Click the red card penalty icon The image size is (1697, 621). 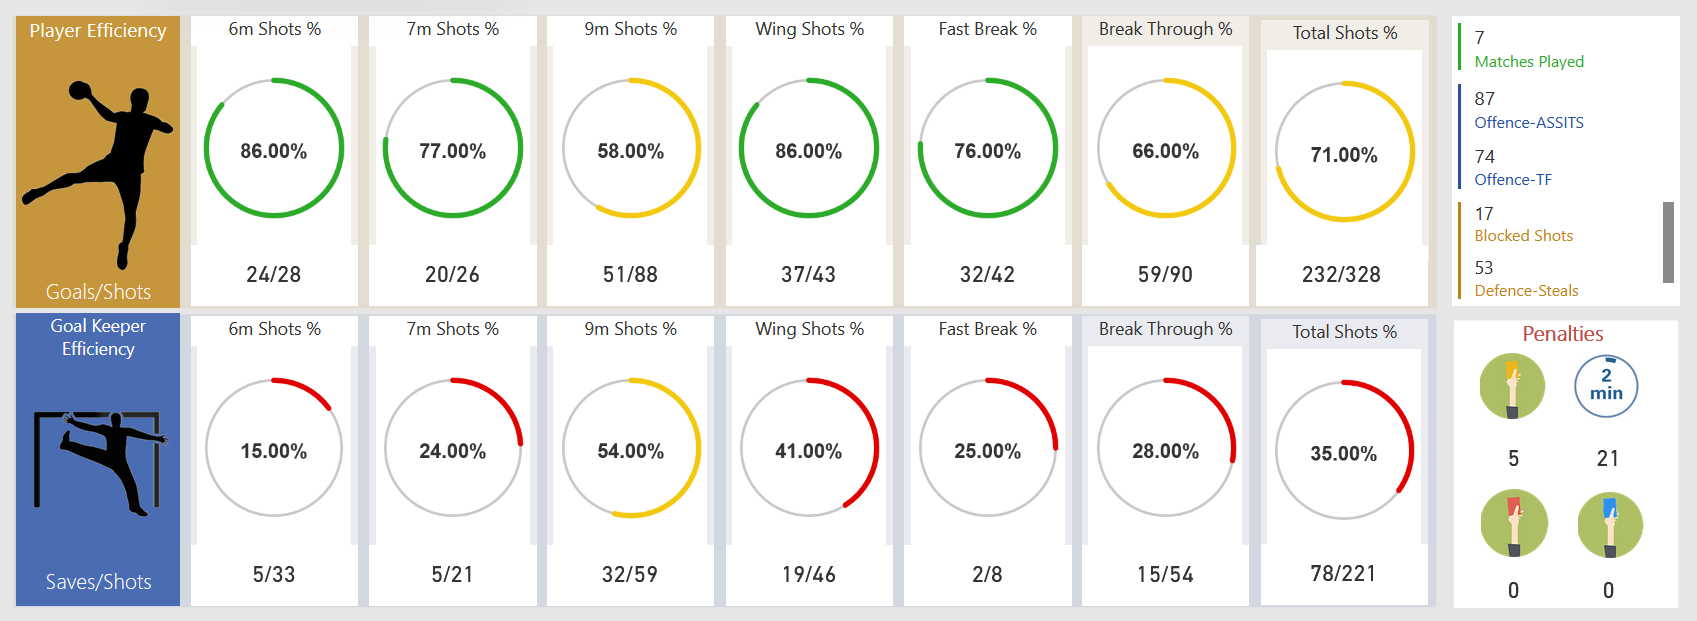pos(1514,523)
